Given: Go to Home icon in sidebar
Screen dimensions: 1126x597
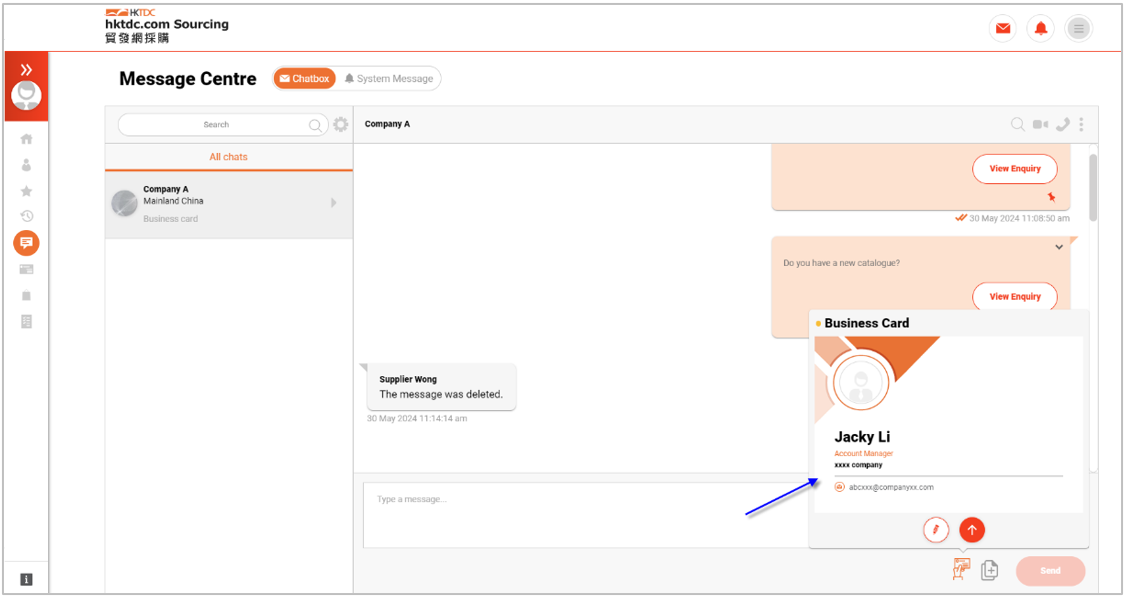Looking at the screenshot, I should tap(26, 139).
